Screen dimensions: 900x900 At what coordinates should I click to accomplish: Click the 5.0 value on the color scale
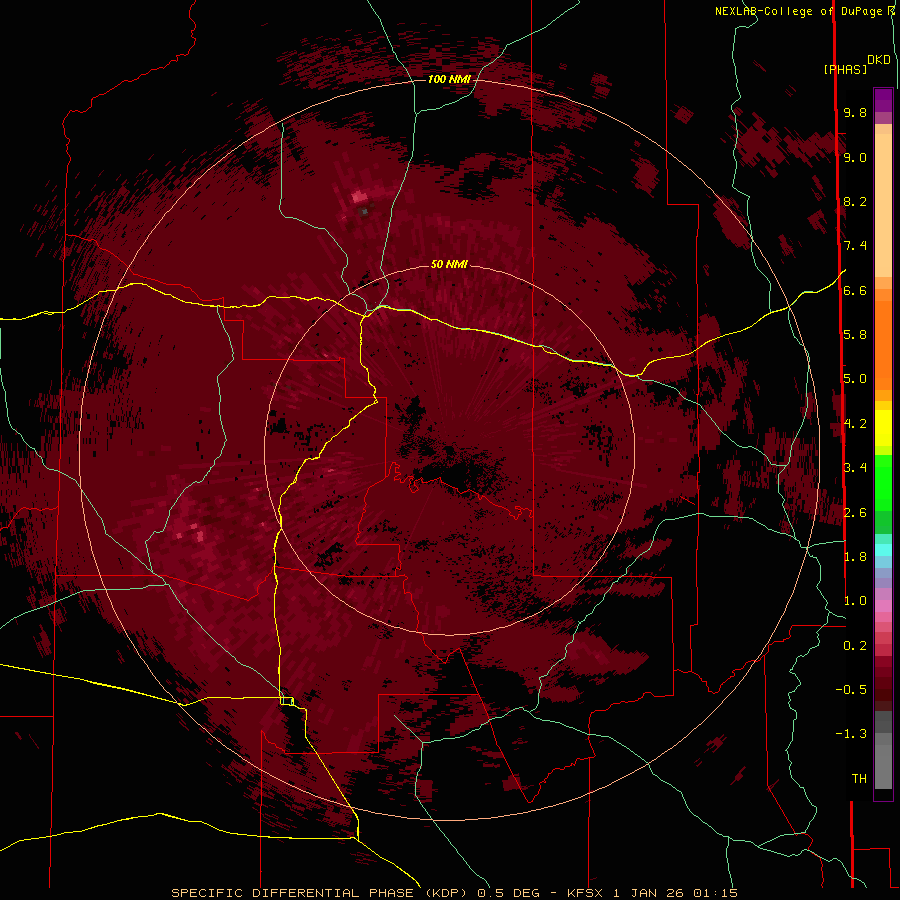(x=855, y=379)
